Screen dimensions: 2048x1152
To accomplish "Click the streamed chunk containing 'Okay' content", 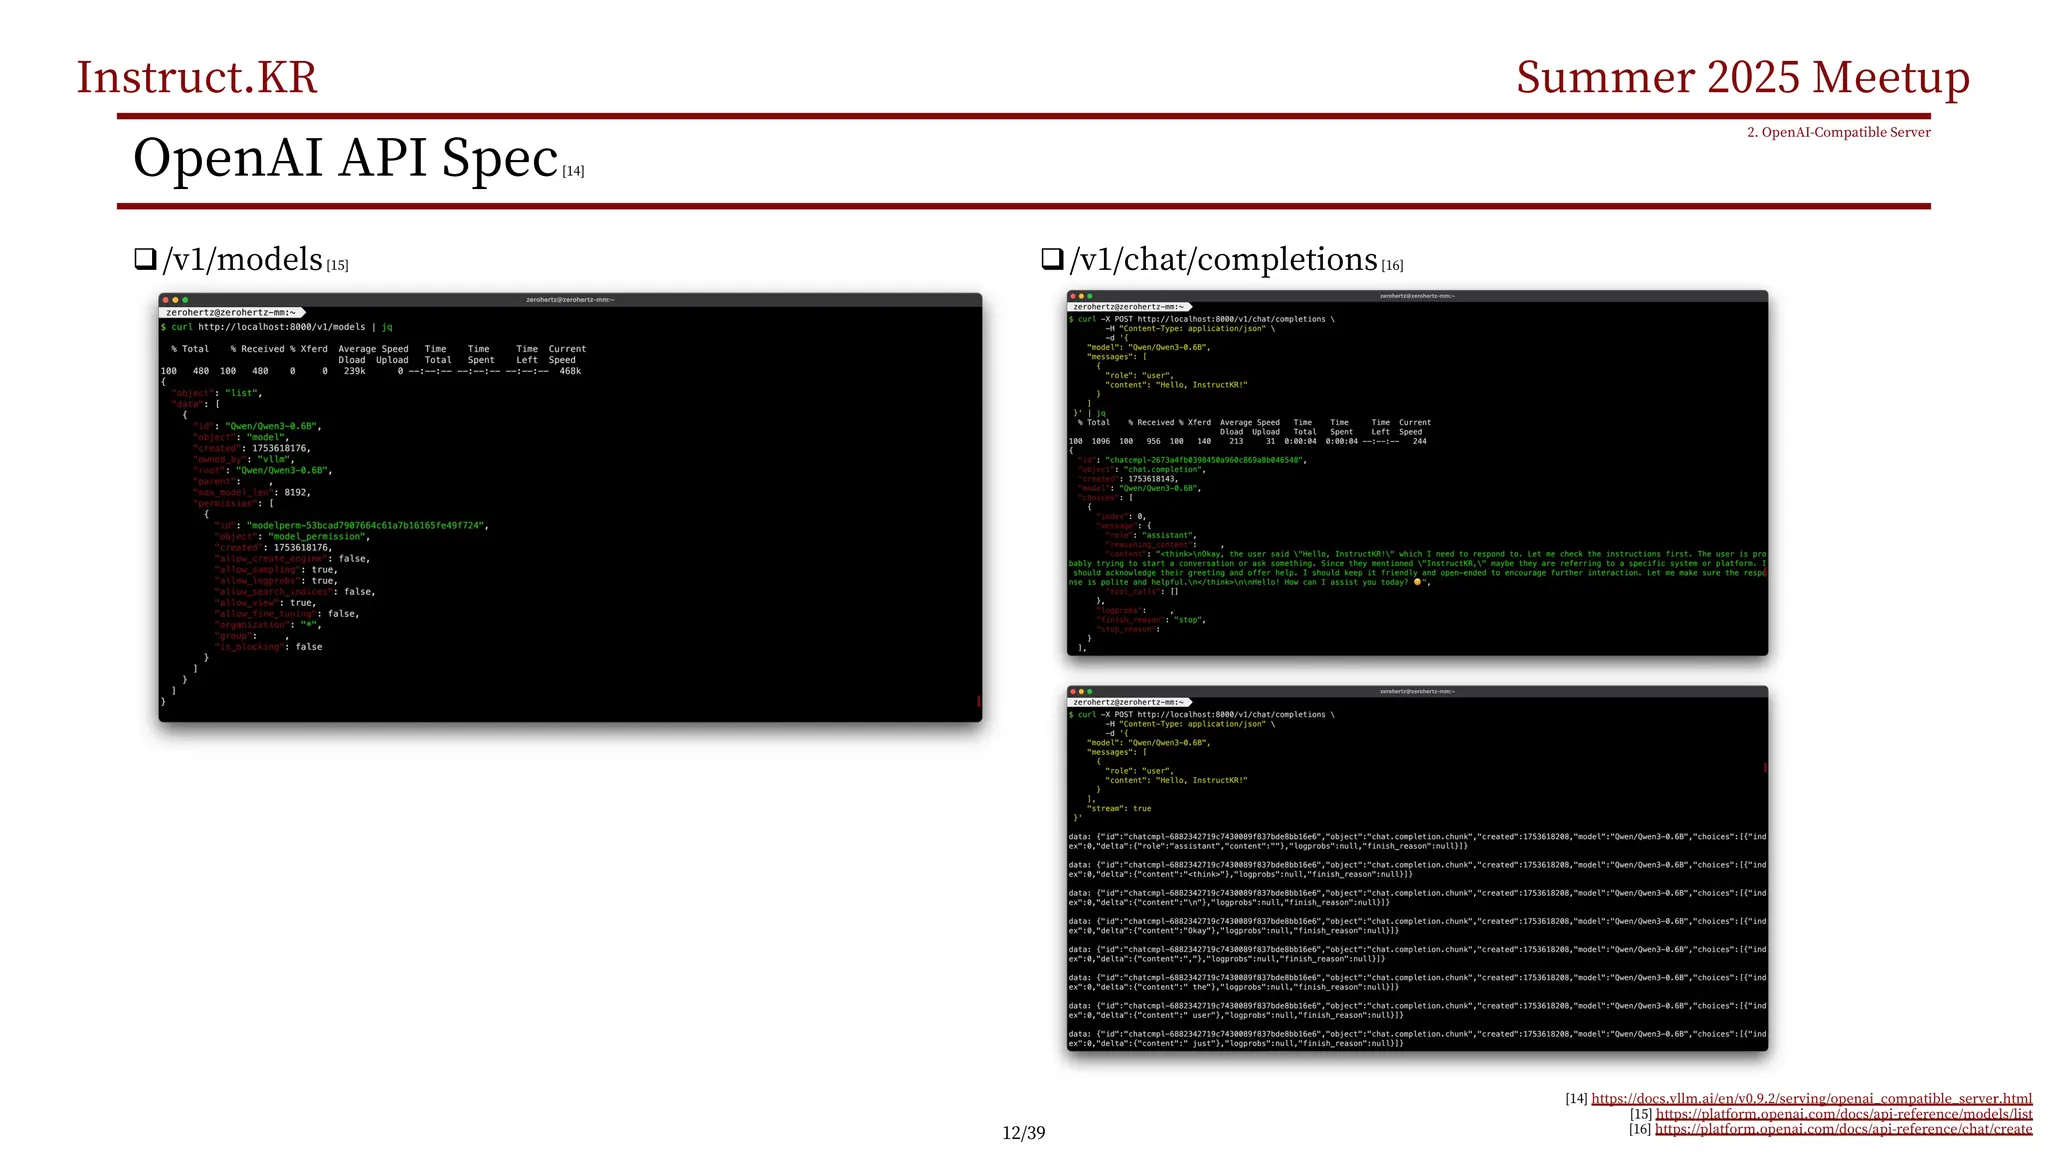I will 1417,926.
